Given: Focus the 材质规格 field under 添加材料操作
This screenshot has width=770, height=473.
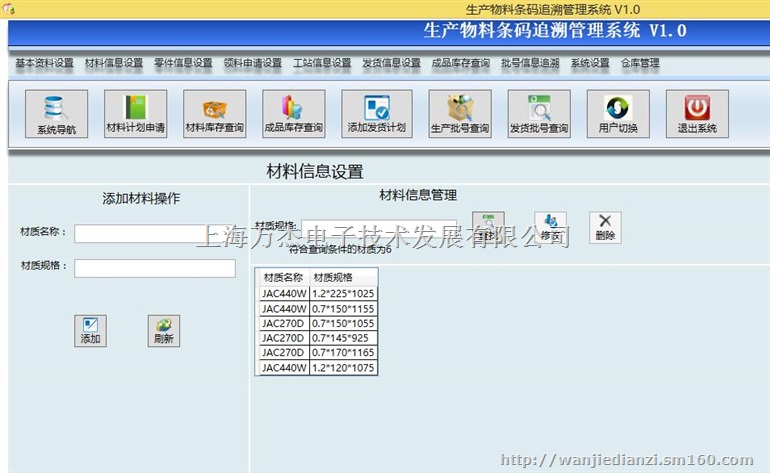Looking at the screenshot, I should (x=155, y=268).
